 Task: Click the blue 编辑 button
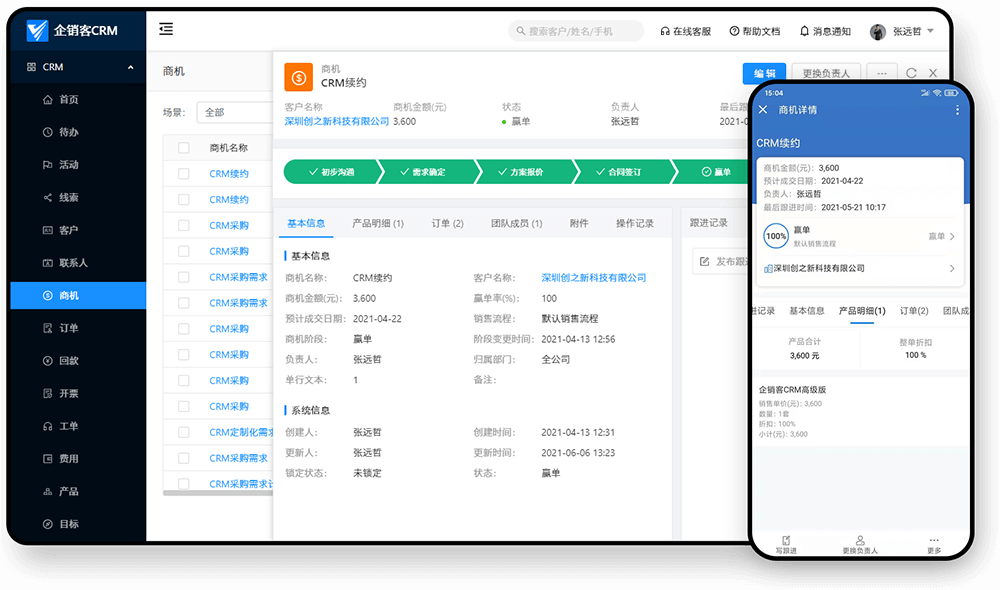[764, 73]
